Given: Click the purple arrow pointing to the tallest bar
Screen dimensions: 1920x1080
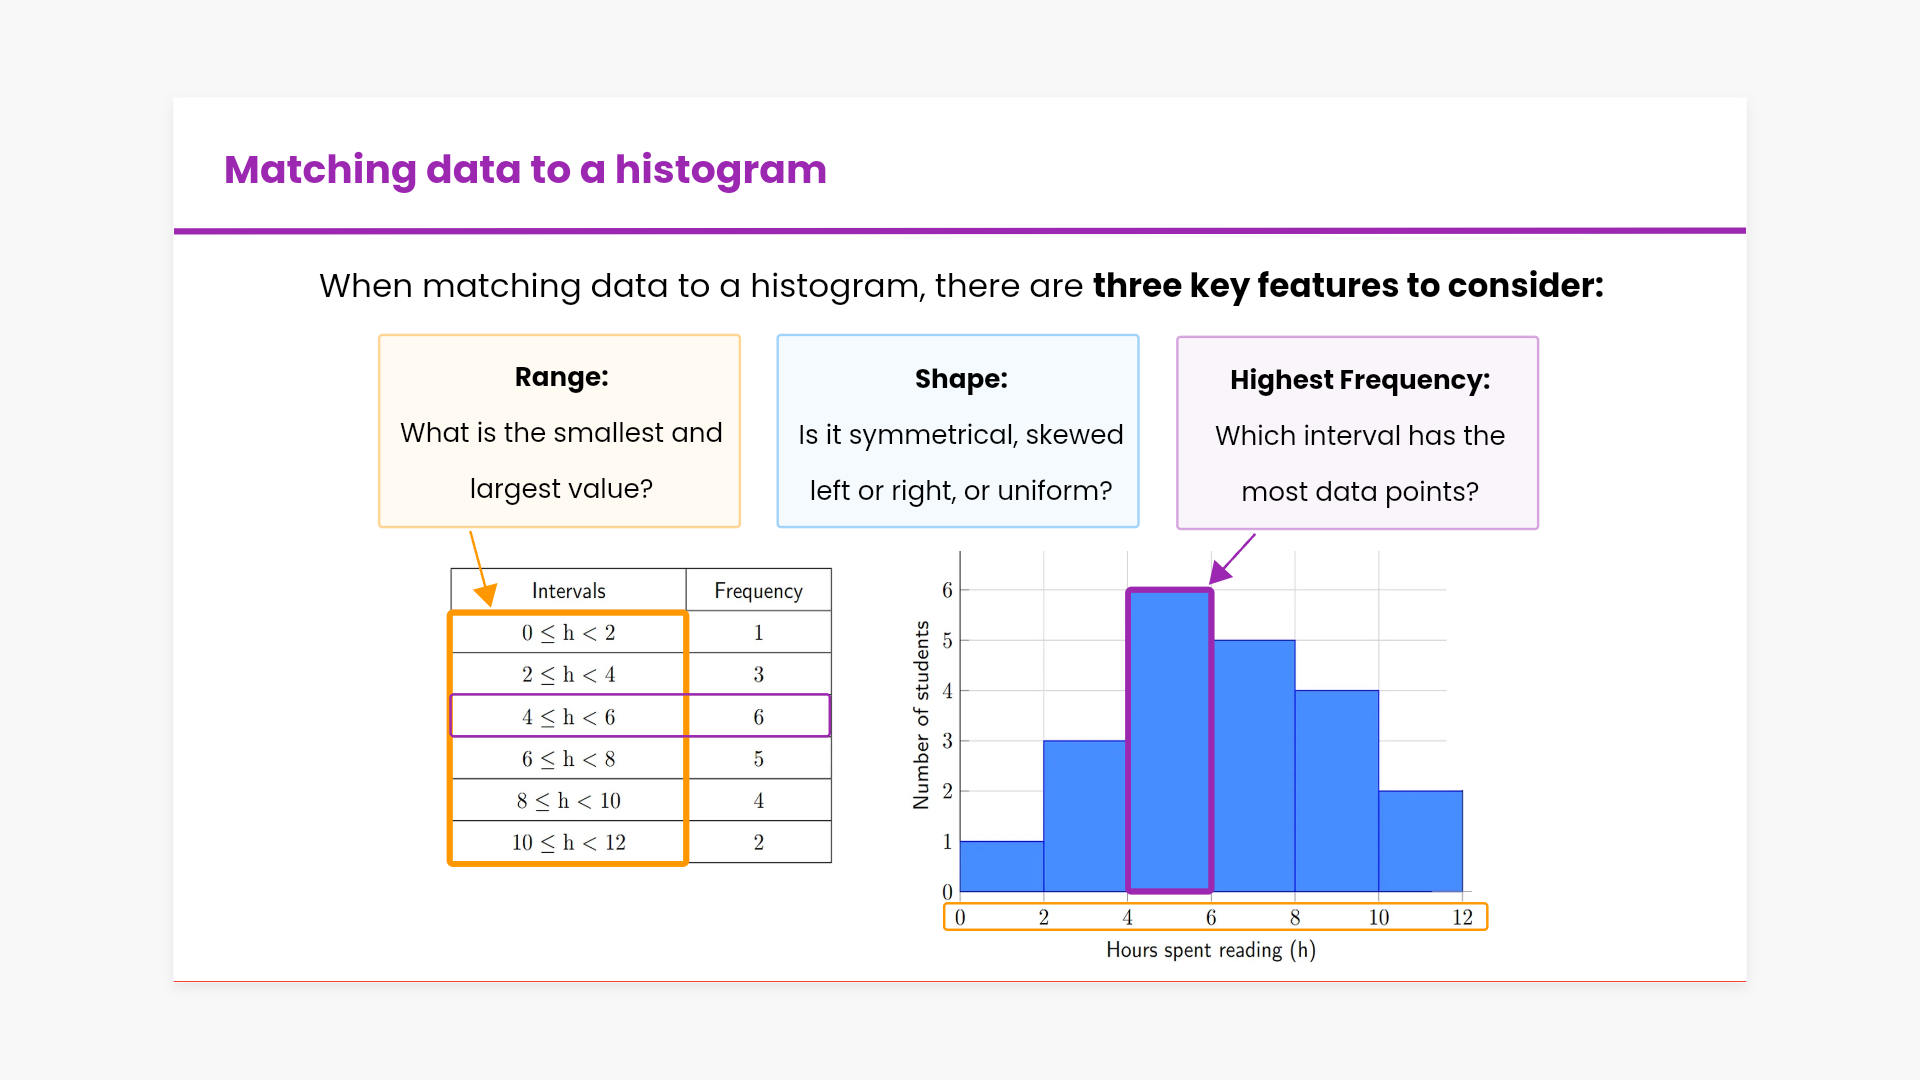Looking at the screenshot, I should pyautogui.click(x=1232, y=559).
